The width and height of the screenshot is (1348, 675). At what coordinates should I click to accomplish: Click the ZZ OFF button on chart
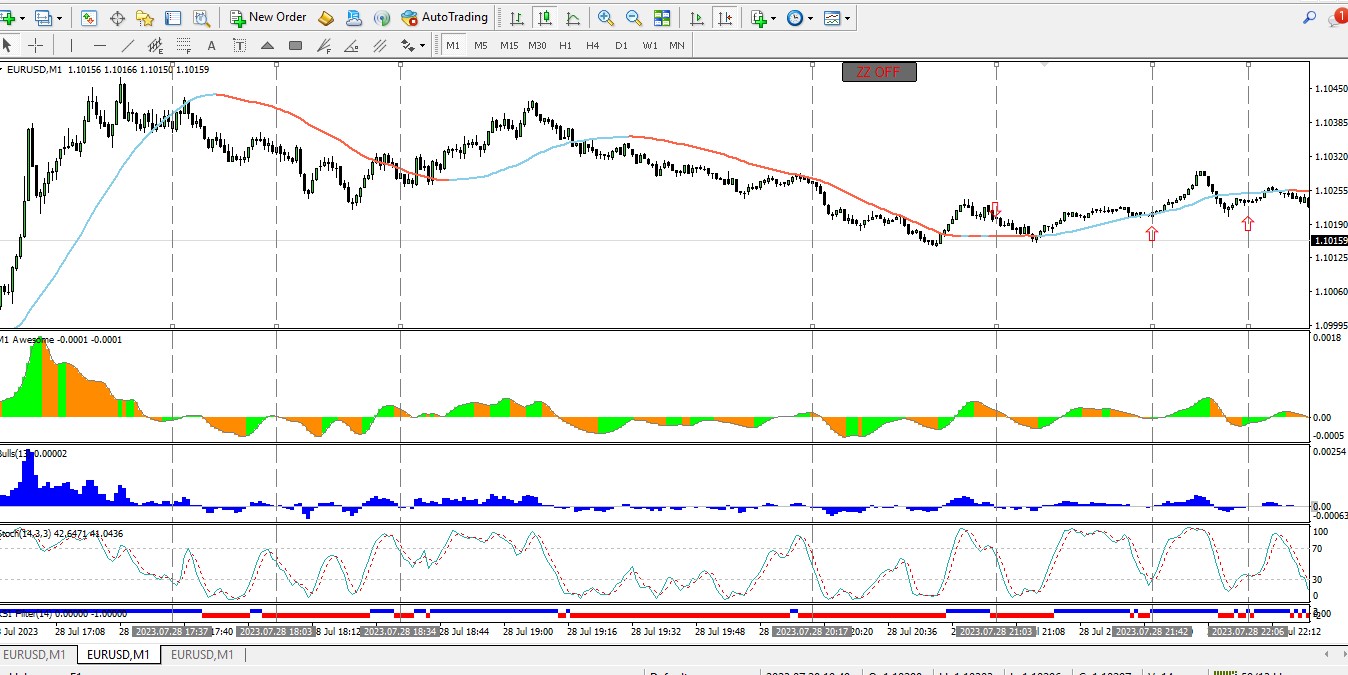(x=879, y=72)
